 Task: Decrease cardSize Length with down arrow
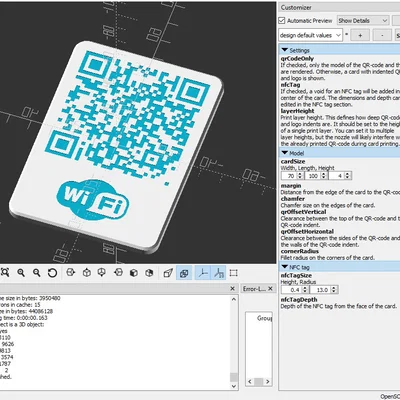[324, 178]
